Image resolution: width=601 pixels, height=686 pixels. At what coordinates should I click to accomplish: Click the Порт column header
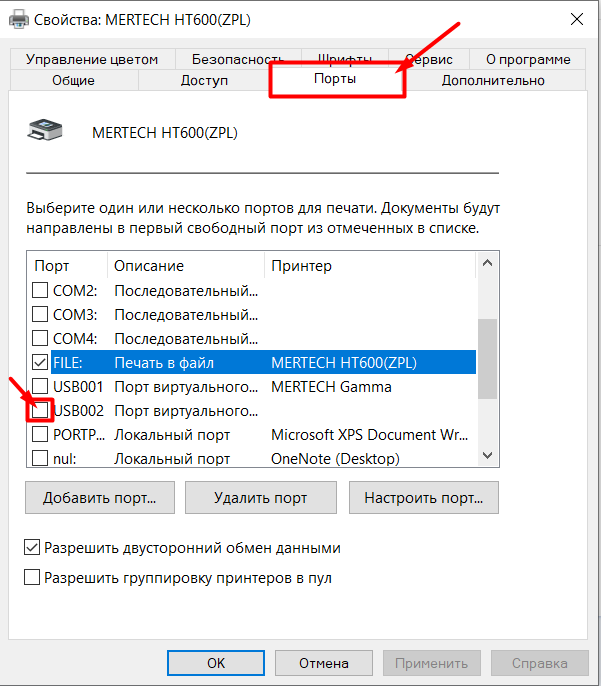click(68, 266)
